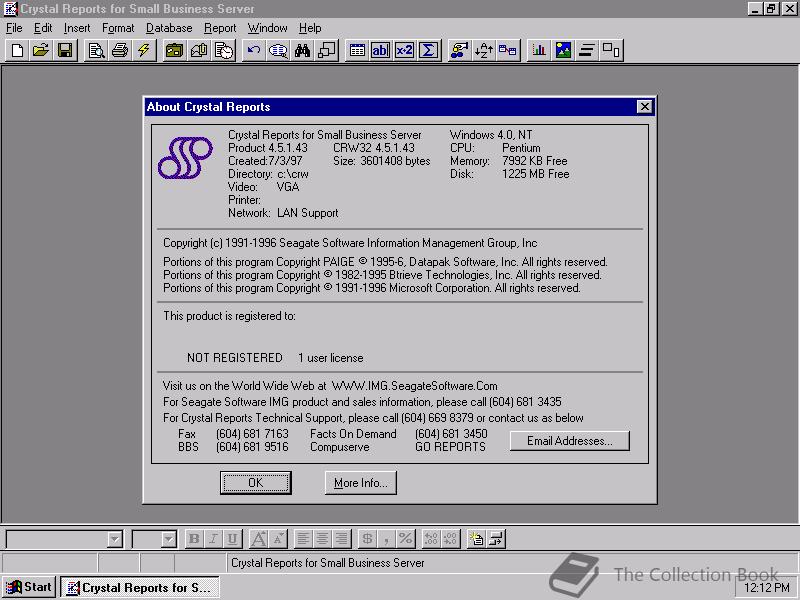Insert text field 'ab' icon
Image resolution: width=800 pixels, height=600 pixels.
tap(381, 51)
